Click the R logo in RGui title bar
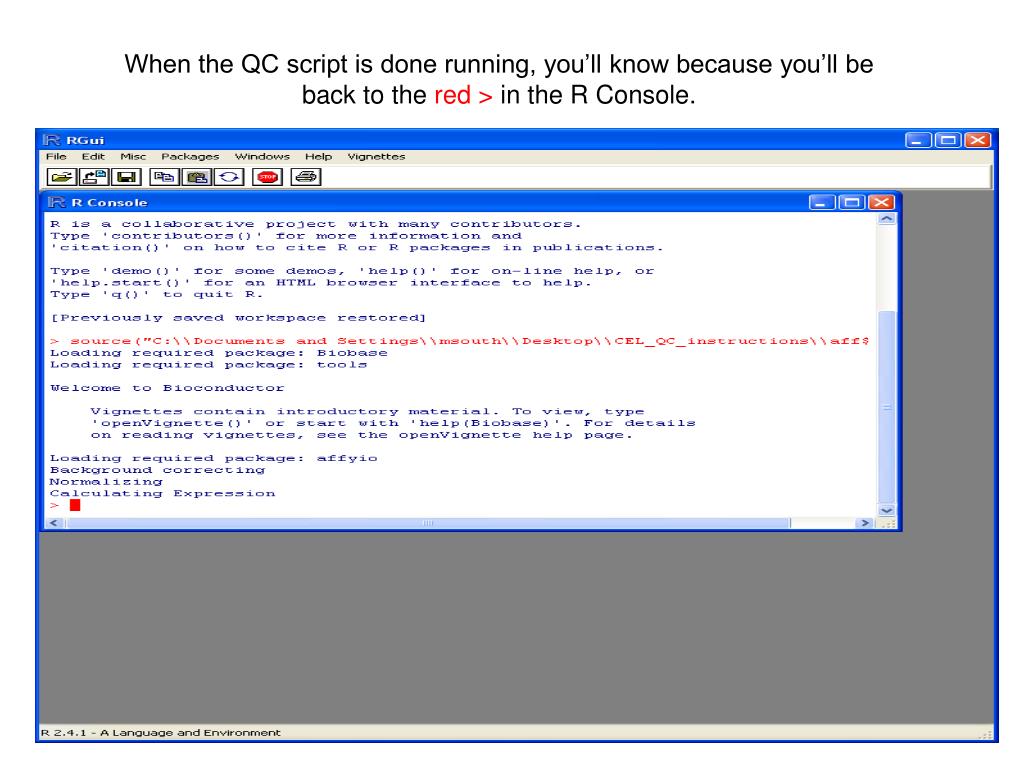The width and height of the screenshot is (1024, 768). click(52, 140)
